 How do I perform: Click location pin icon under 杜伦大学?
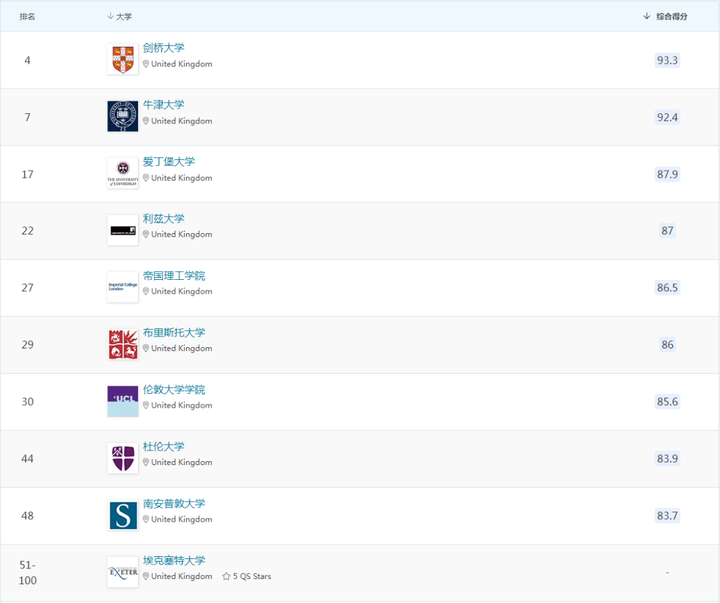pos(146,462)
